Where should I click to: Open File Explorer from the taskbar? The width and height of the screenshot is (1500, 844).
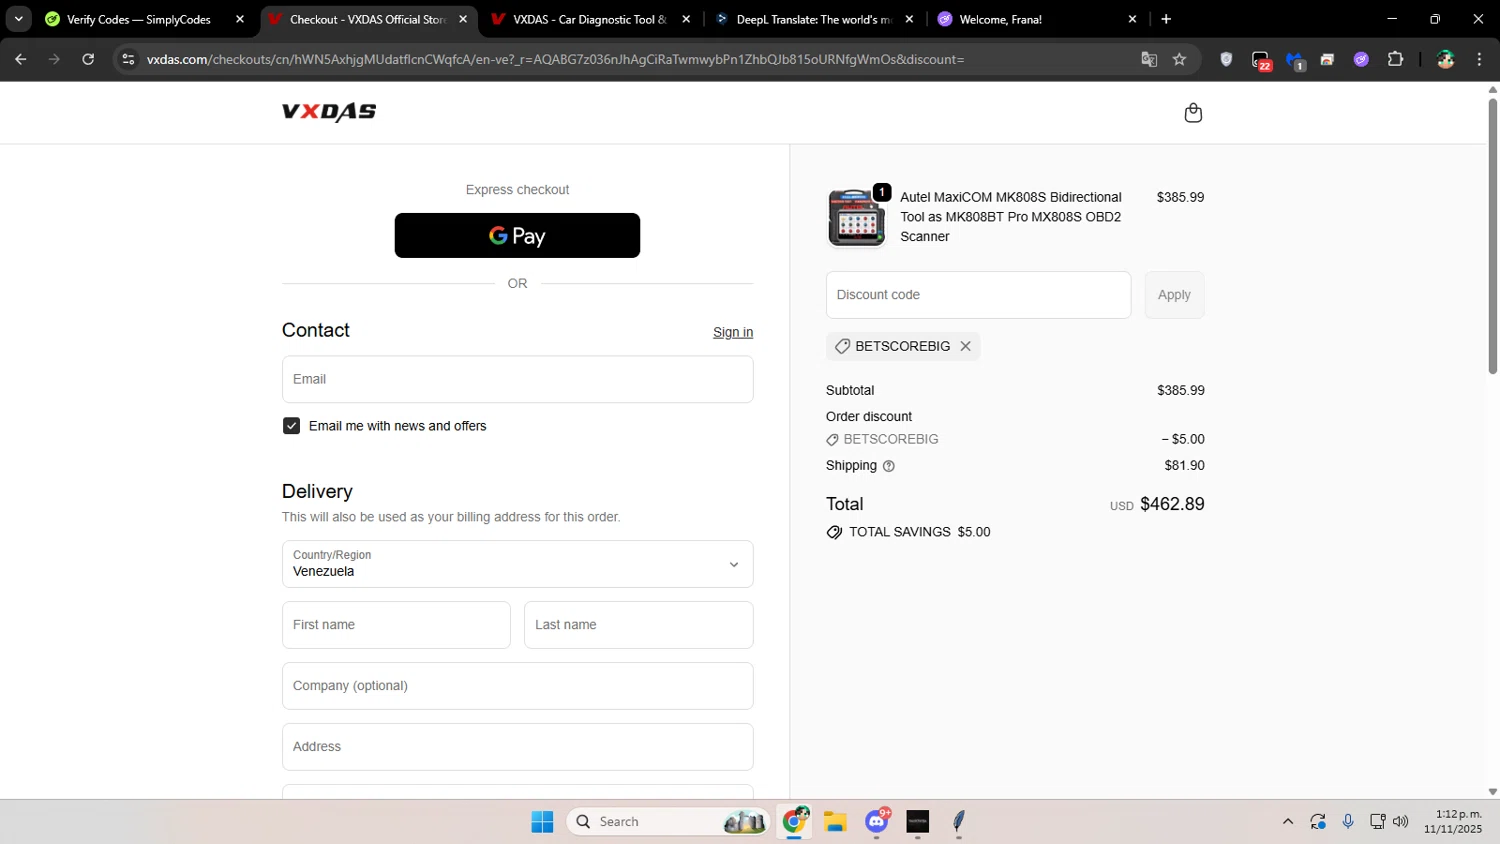click(835, 822)
